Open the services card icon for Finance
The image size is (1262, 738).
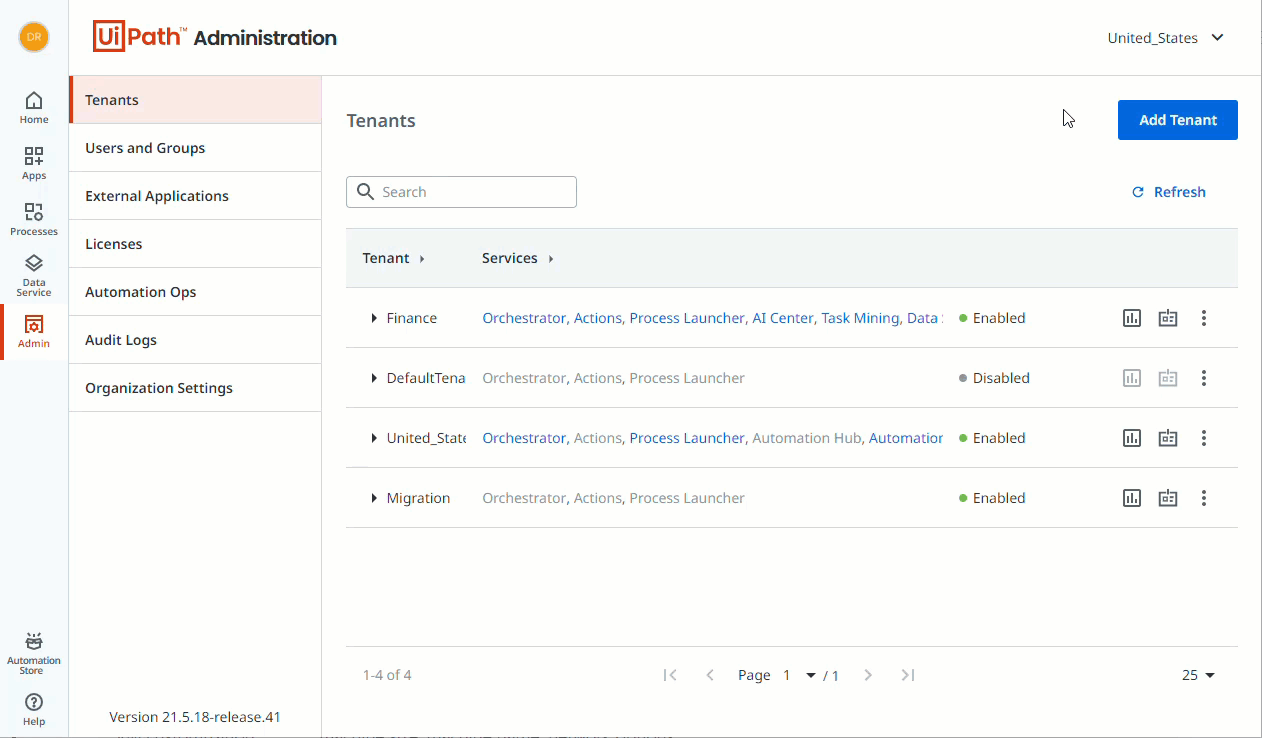[x=1168, y=318]
